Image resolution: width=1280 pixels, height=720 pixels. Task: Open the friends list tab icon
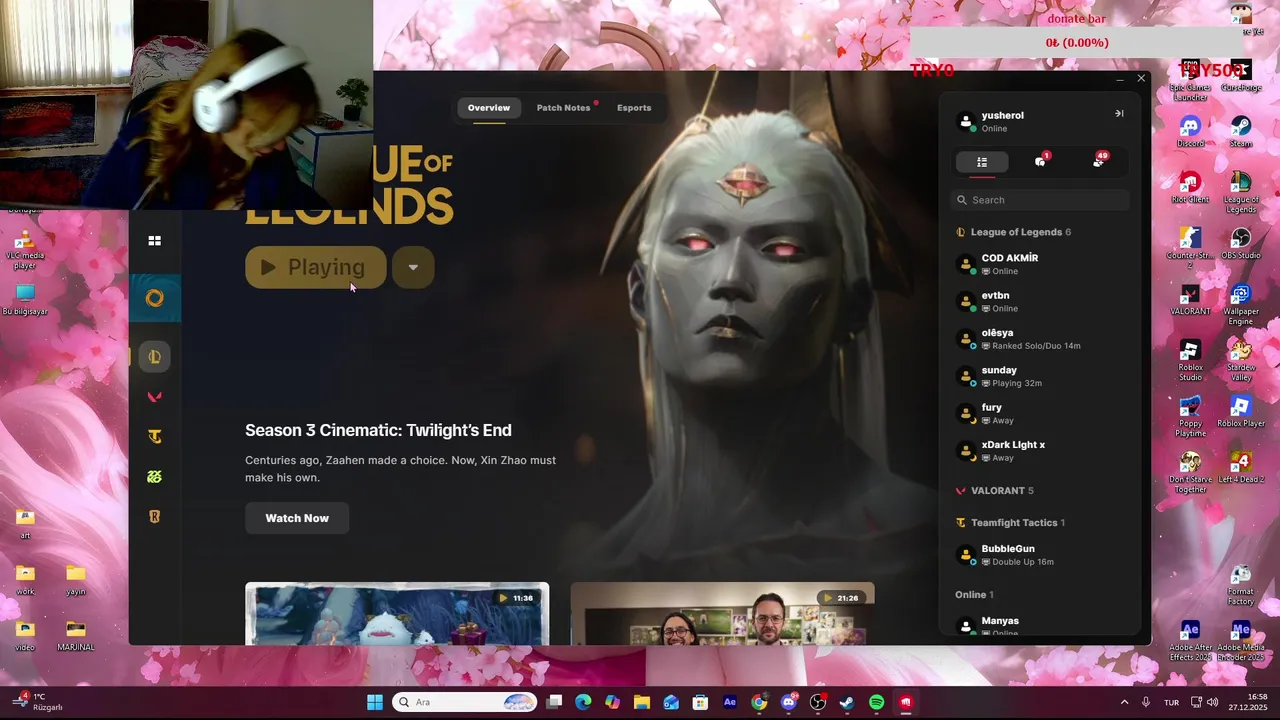tap(982, 162)
